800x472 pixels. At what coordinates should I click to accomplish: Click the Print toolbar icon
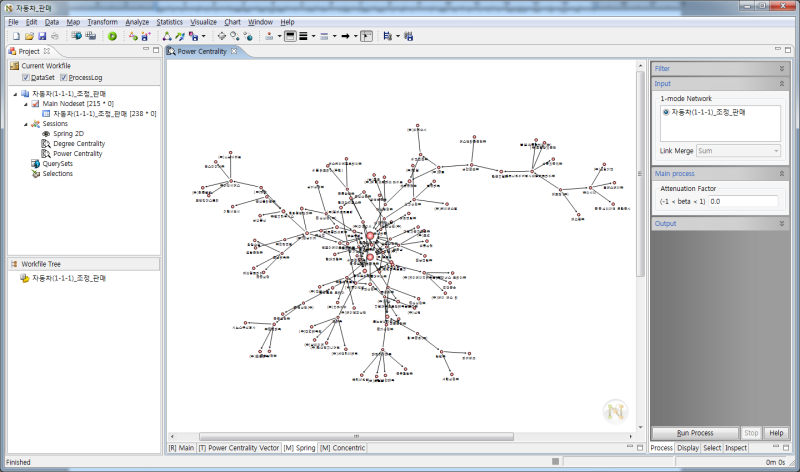pyautogui.click(x=55, y=36)
